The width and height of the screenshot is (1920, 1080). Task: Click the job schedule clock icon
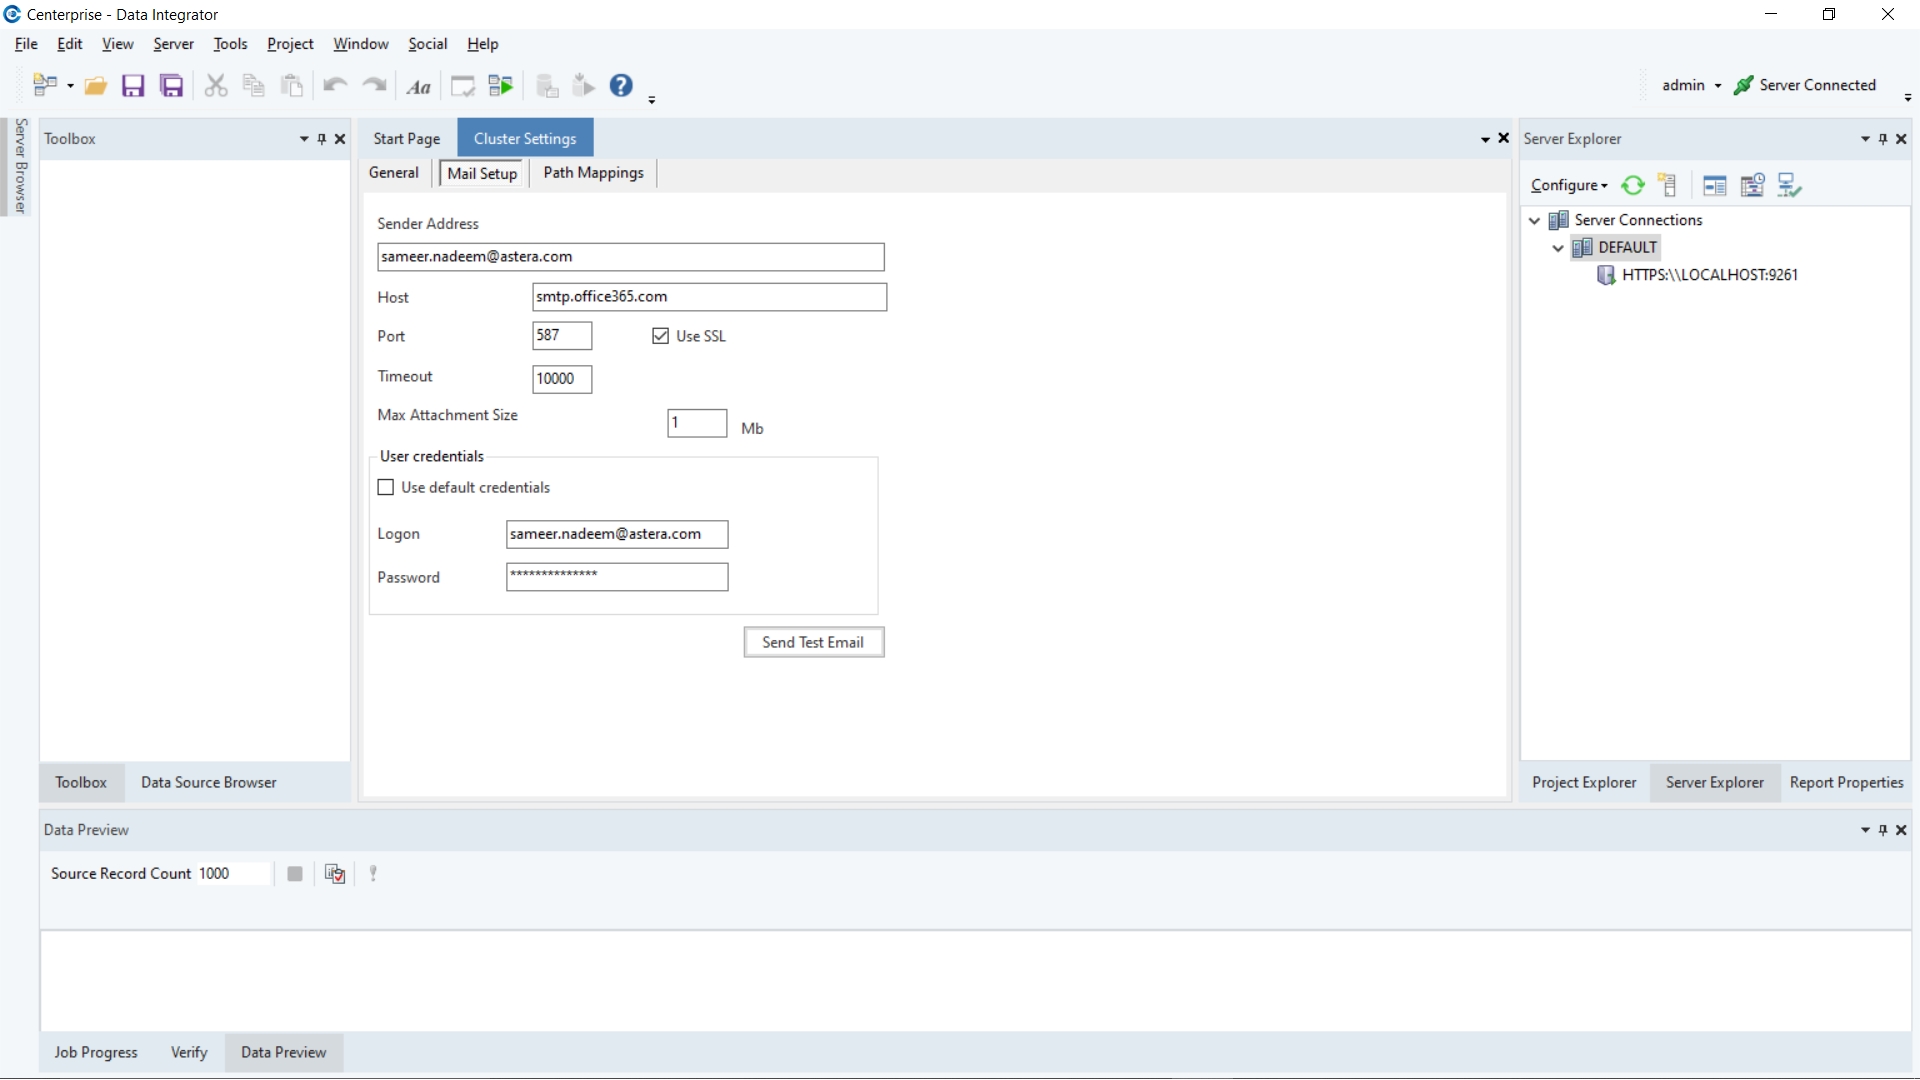click(x=1752, y=185)
